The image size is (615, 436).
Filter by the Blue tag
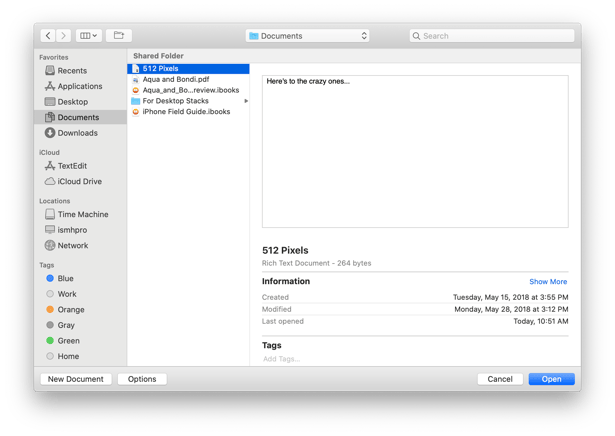coord(80,278)
